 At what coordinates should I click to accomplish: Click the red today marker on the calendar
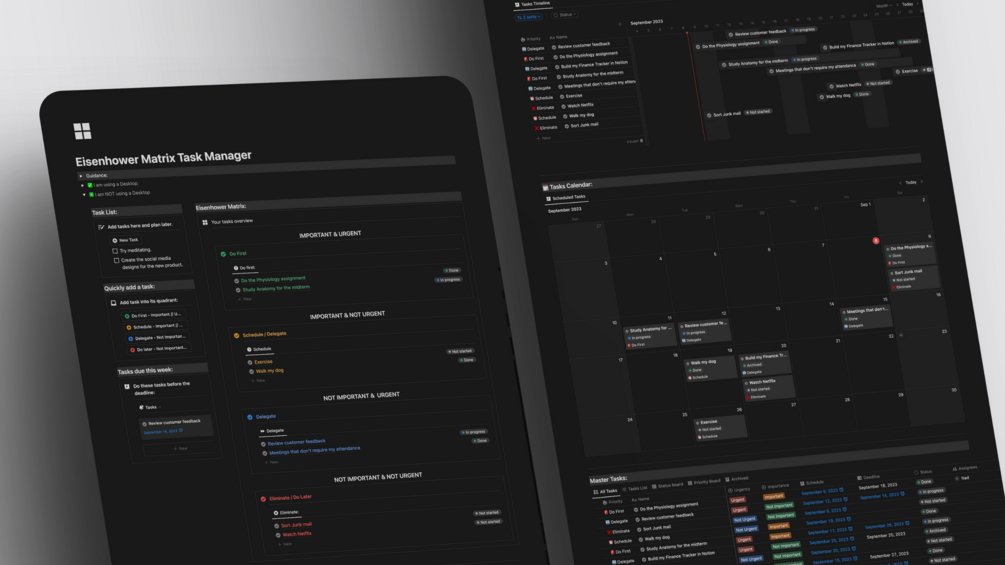pyautogui.click(x=876, y=240)
